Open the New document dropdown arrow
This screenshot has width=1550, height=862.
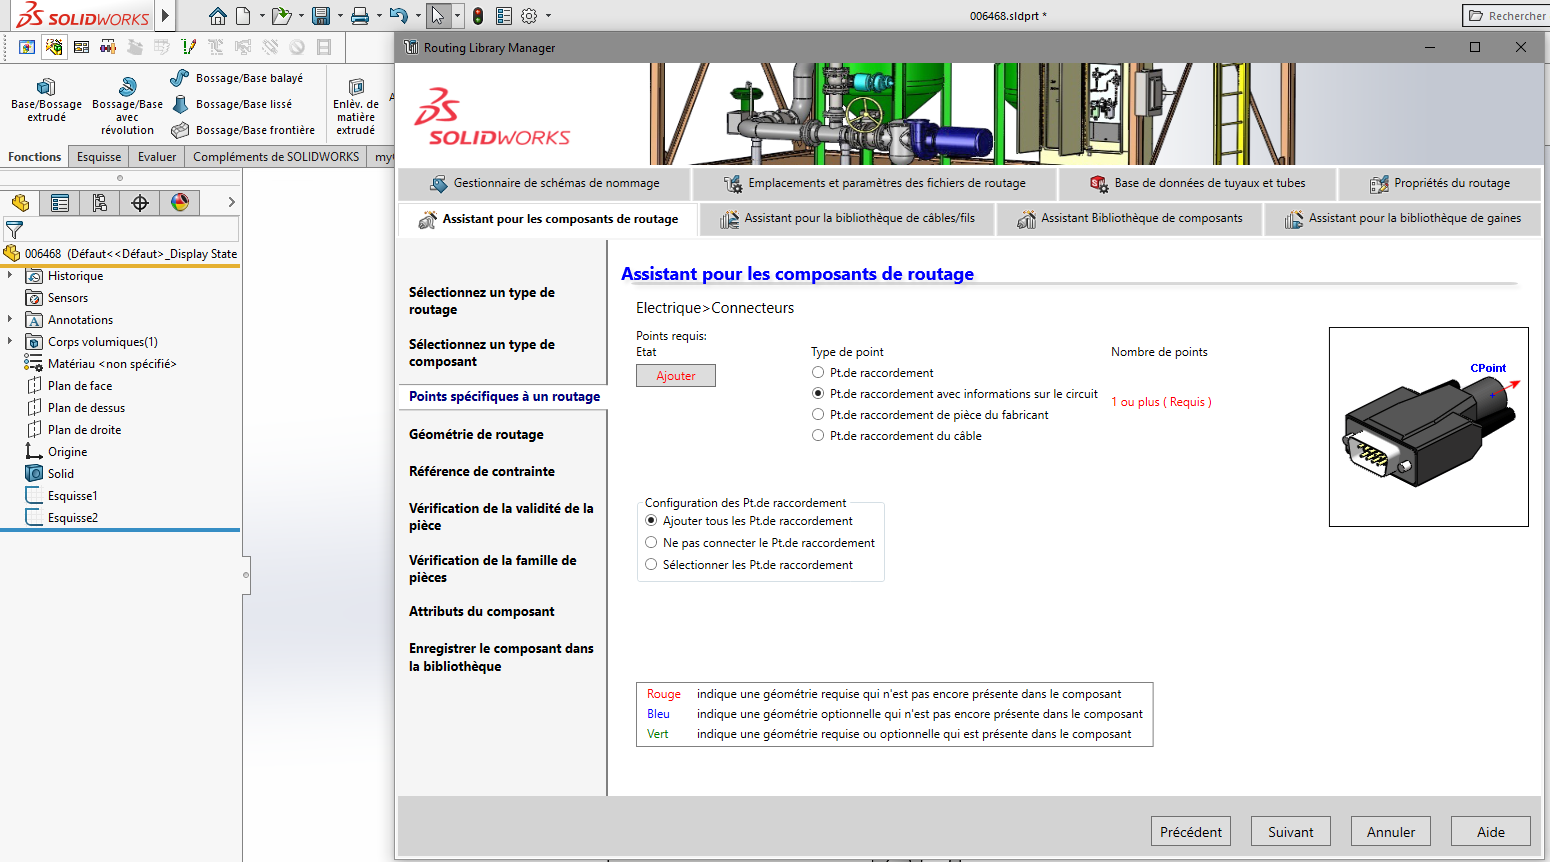[262, 16]
